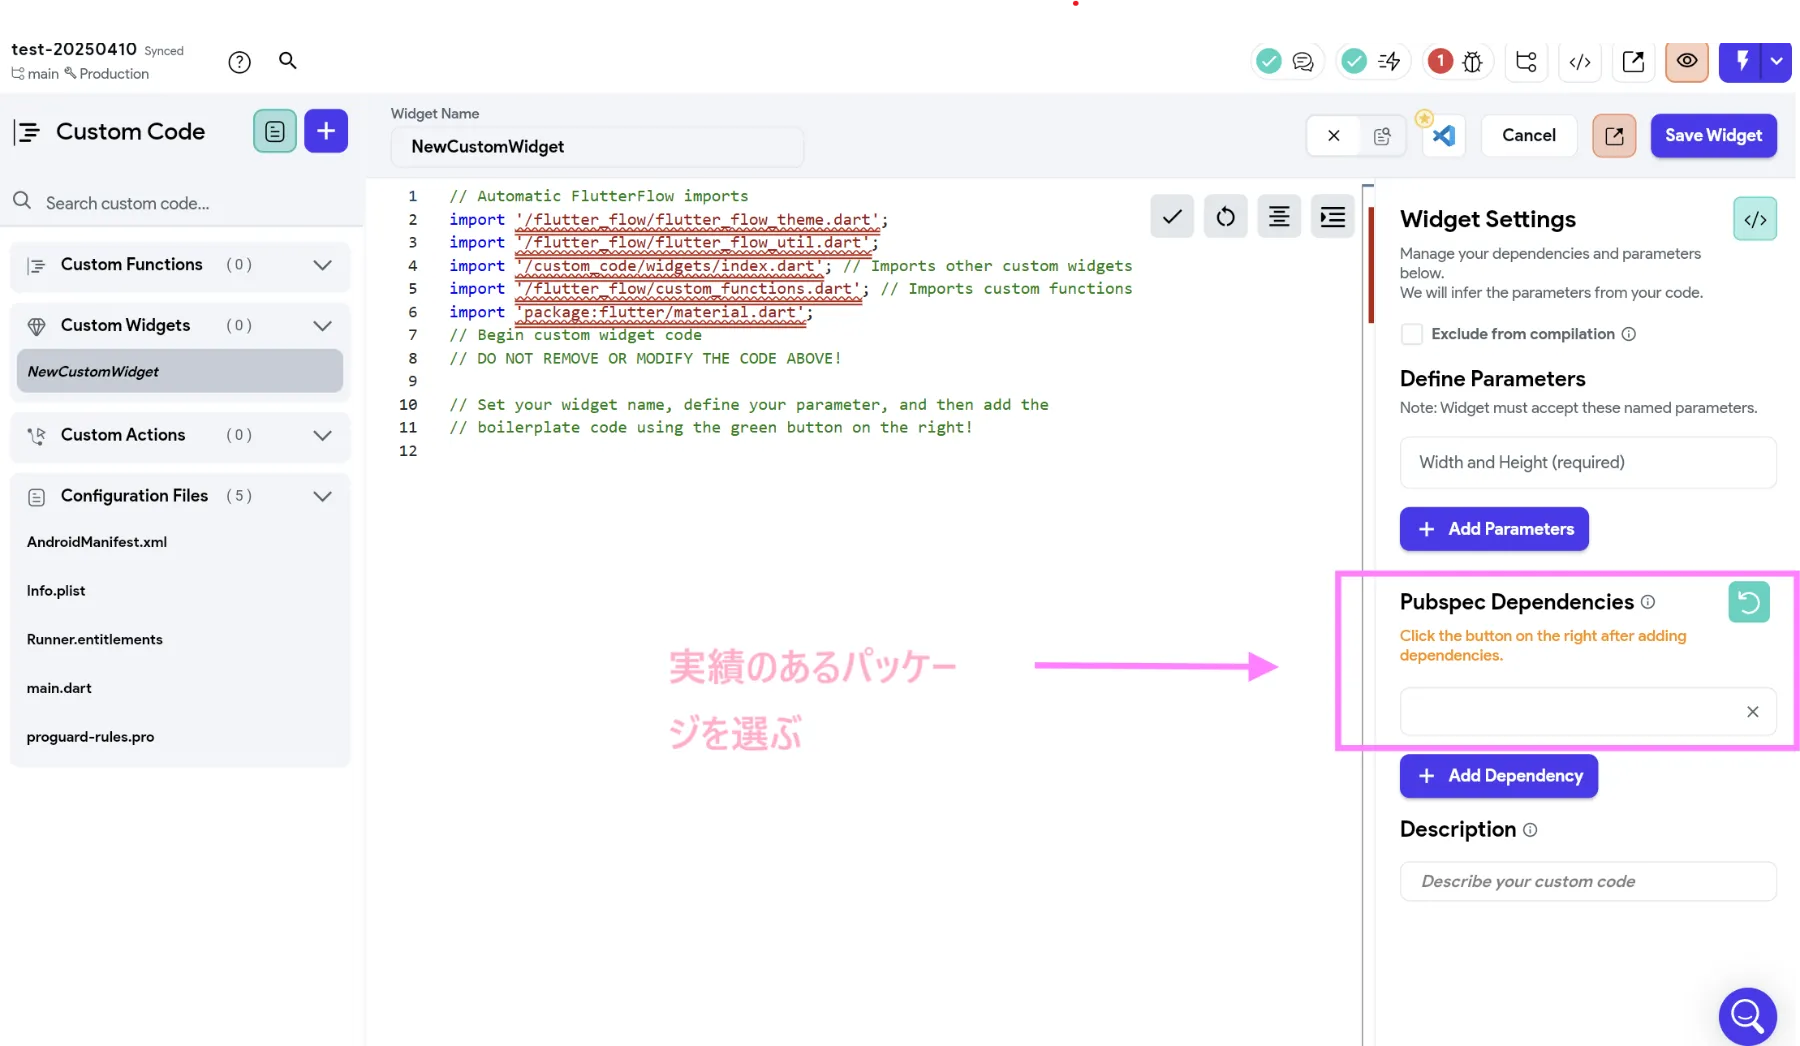This screenshot has width=1800, height=1046.
Task: Collapse the Custom Widgets section
Action: coord(322,326)
